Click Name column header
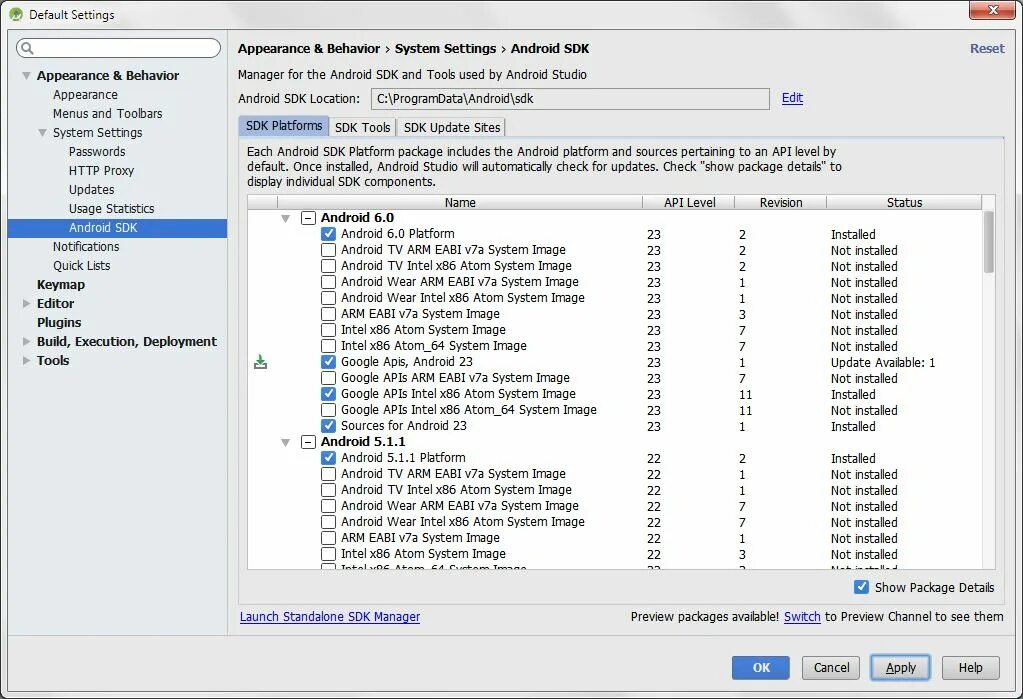This screenshot has height=699, width=1023. click(459, 202)
